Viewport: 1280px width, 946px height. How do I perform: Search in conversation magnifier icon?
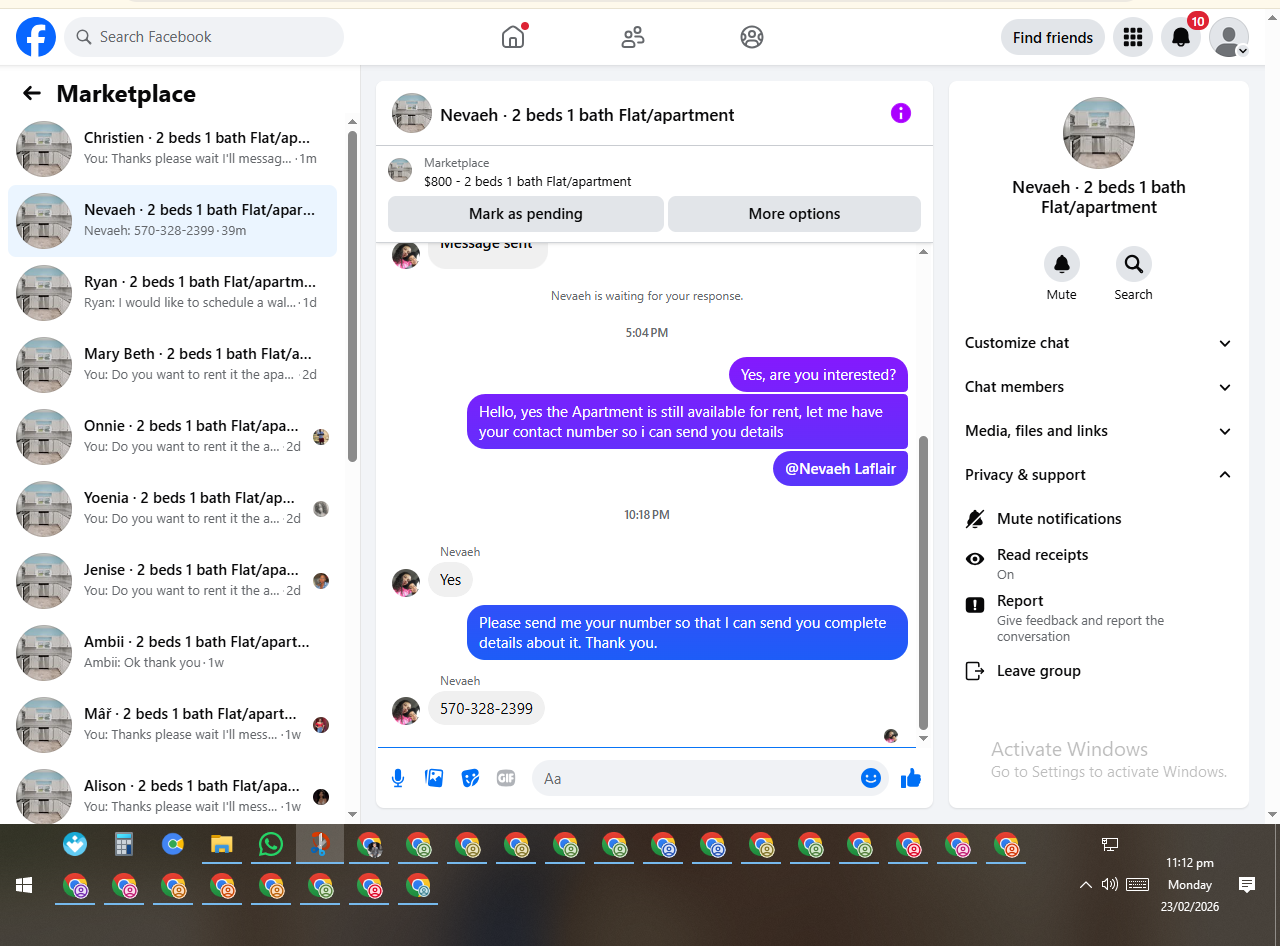pos(1134,264)
